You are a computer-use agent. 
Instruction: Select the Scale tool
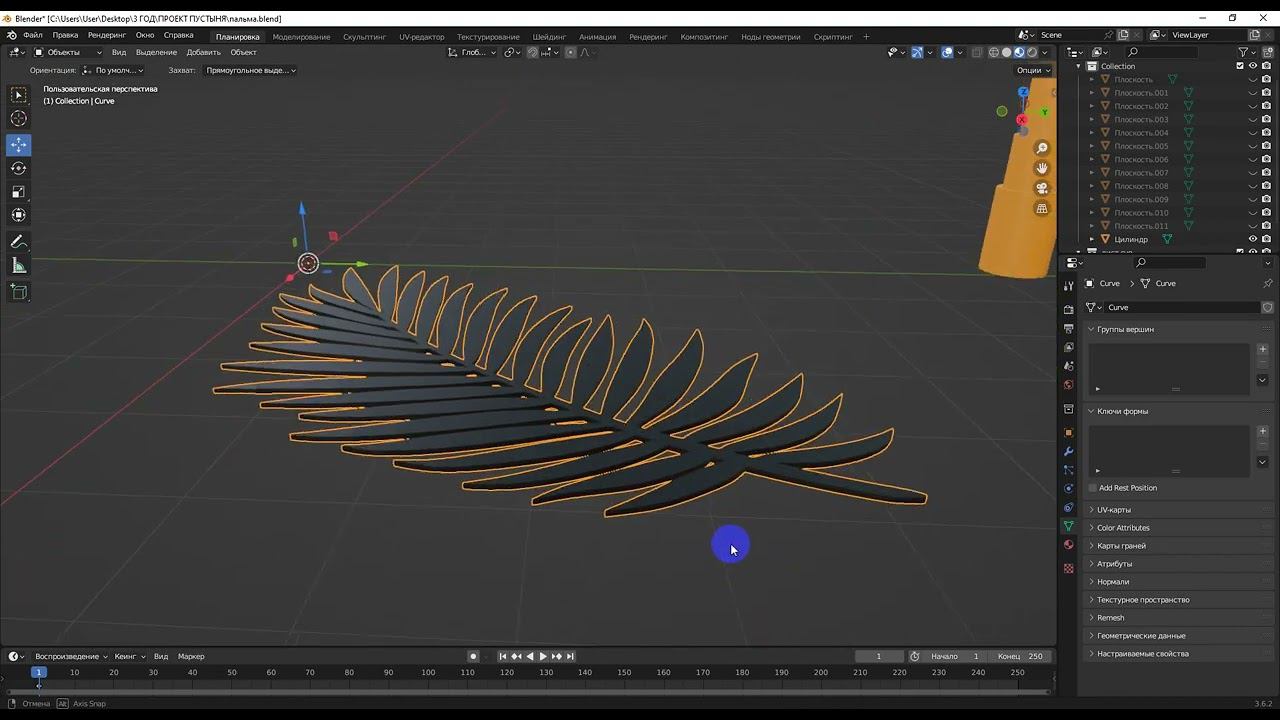19,192
